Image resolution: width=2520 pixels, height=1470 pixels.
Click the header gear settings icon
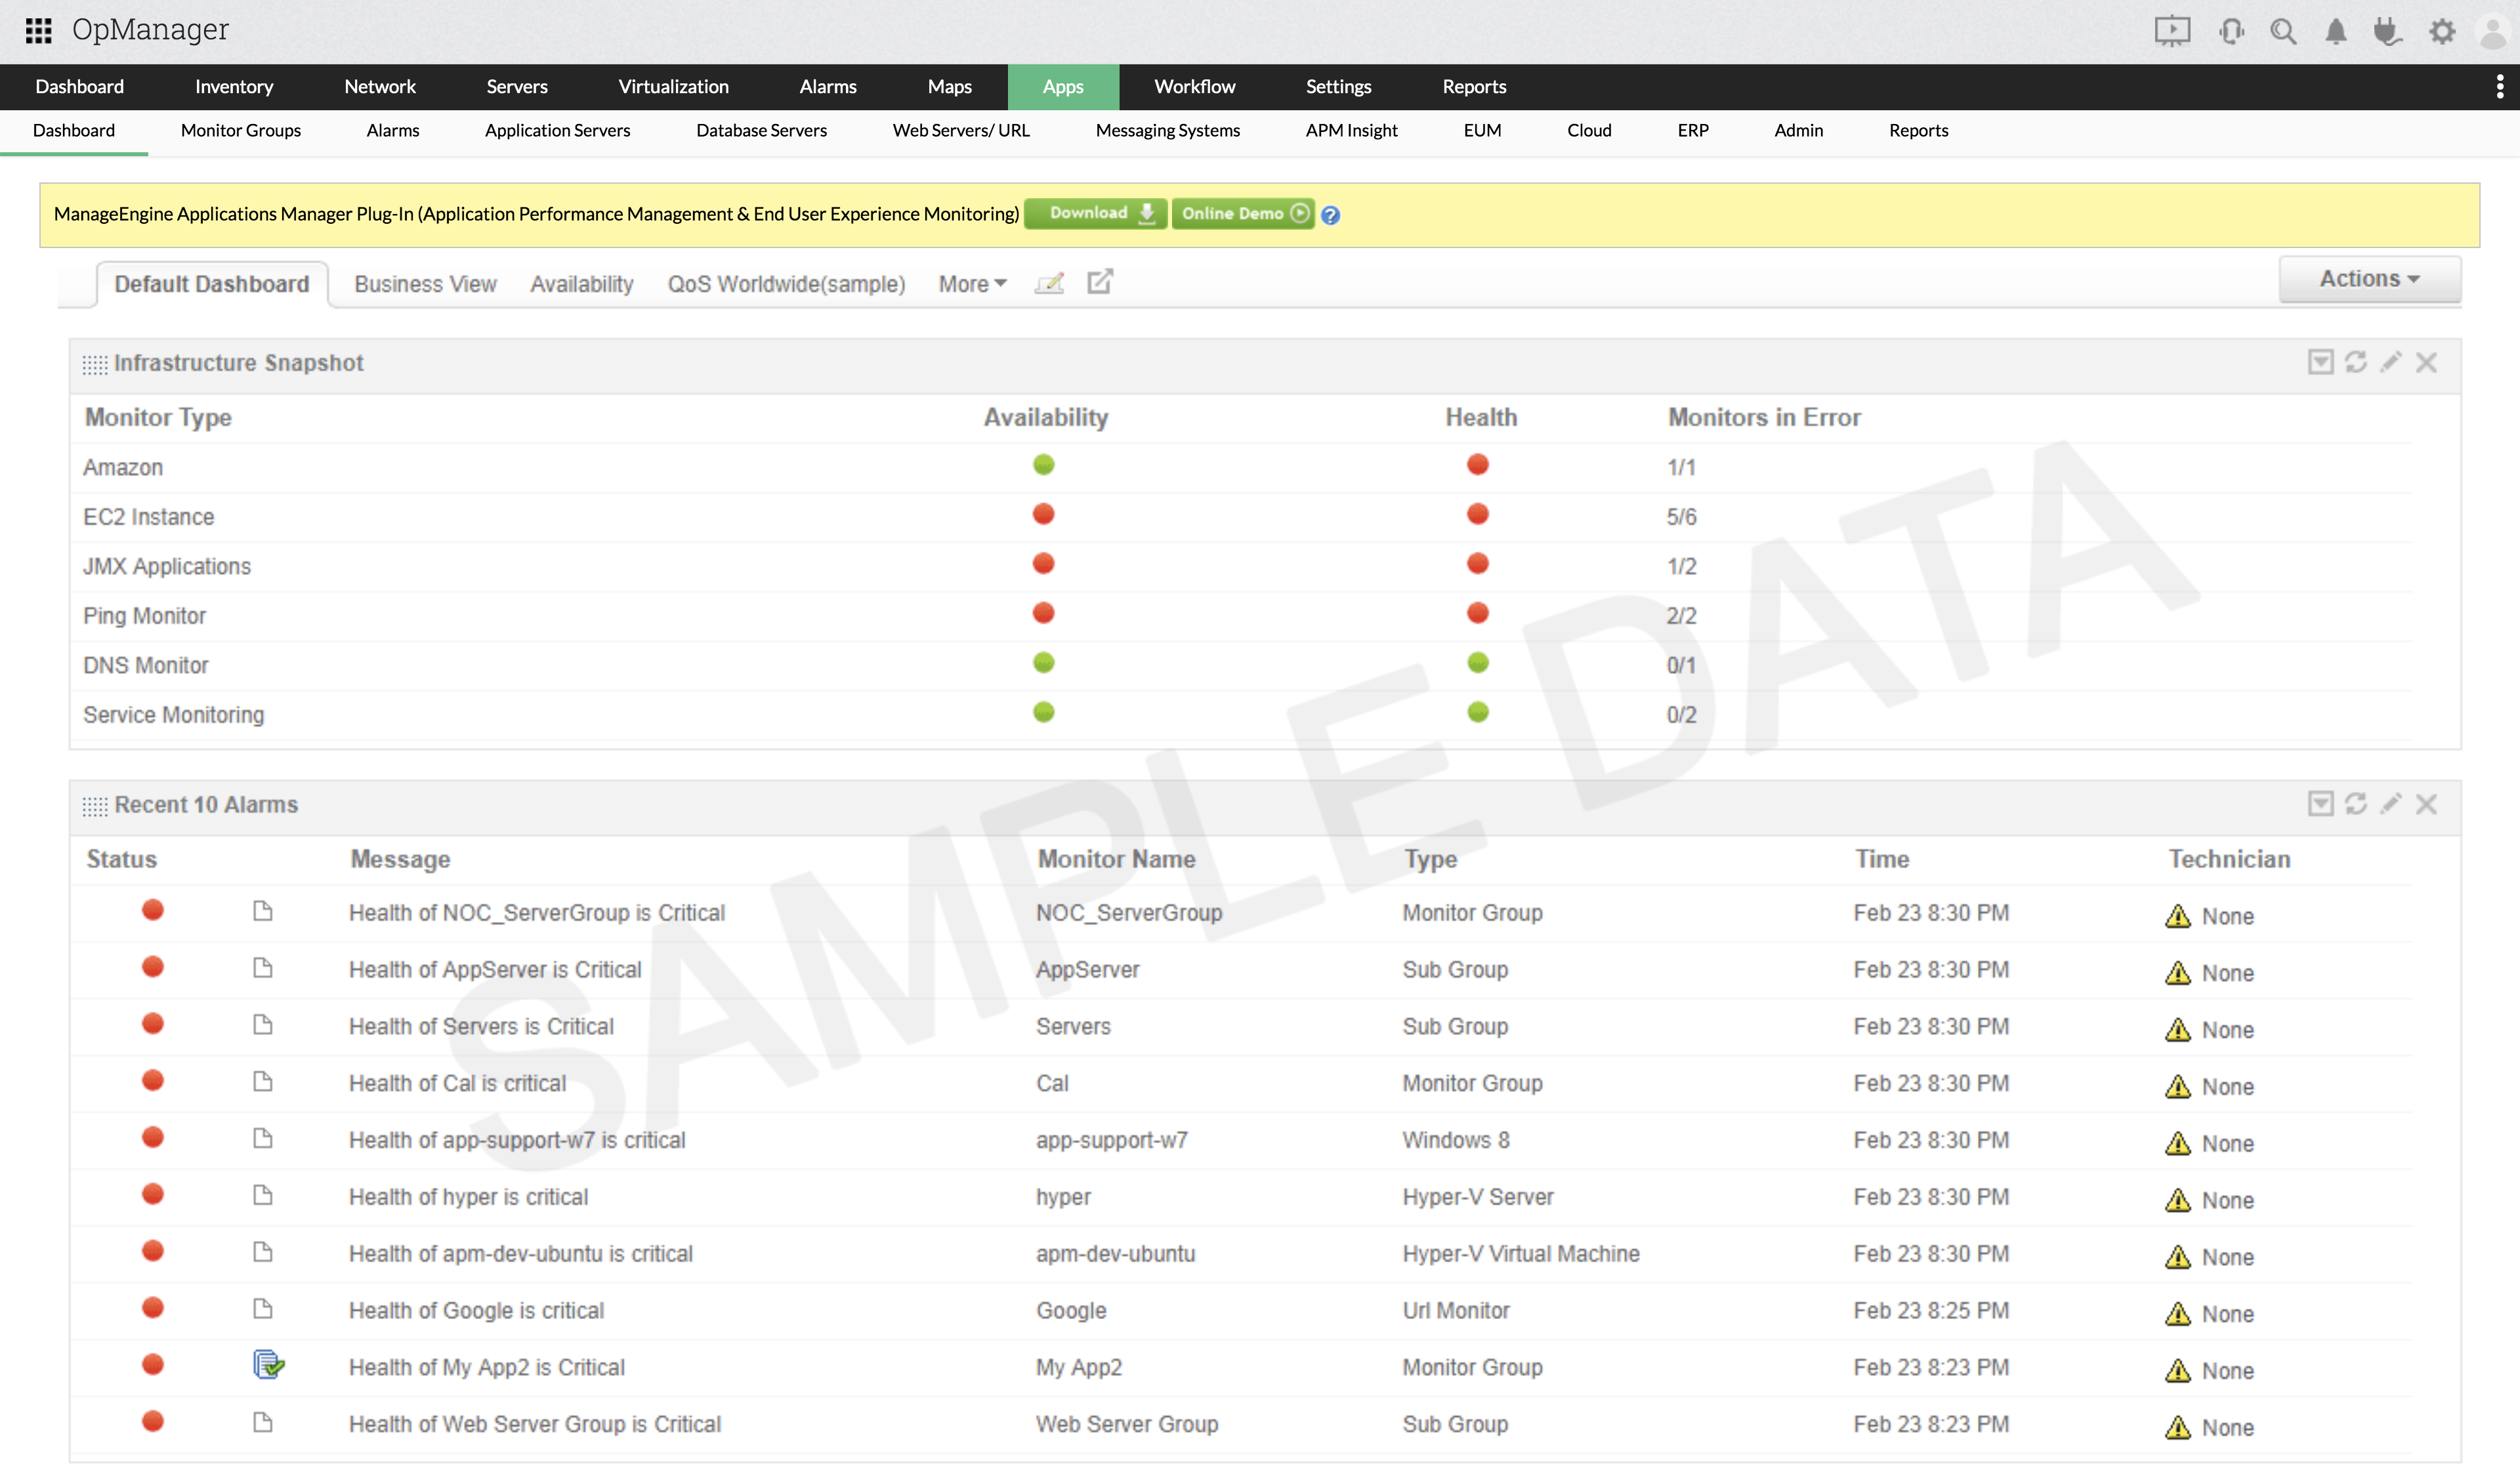point(2442,31)
